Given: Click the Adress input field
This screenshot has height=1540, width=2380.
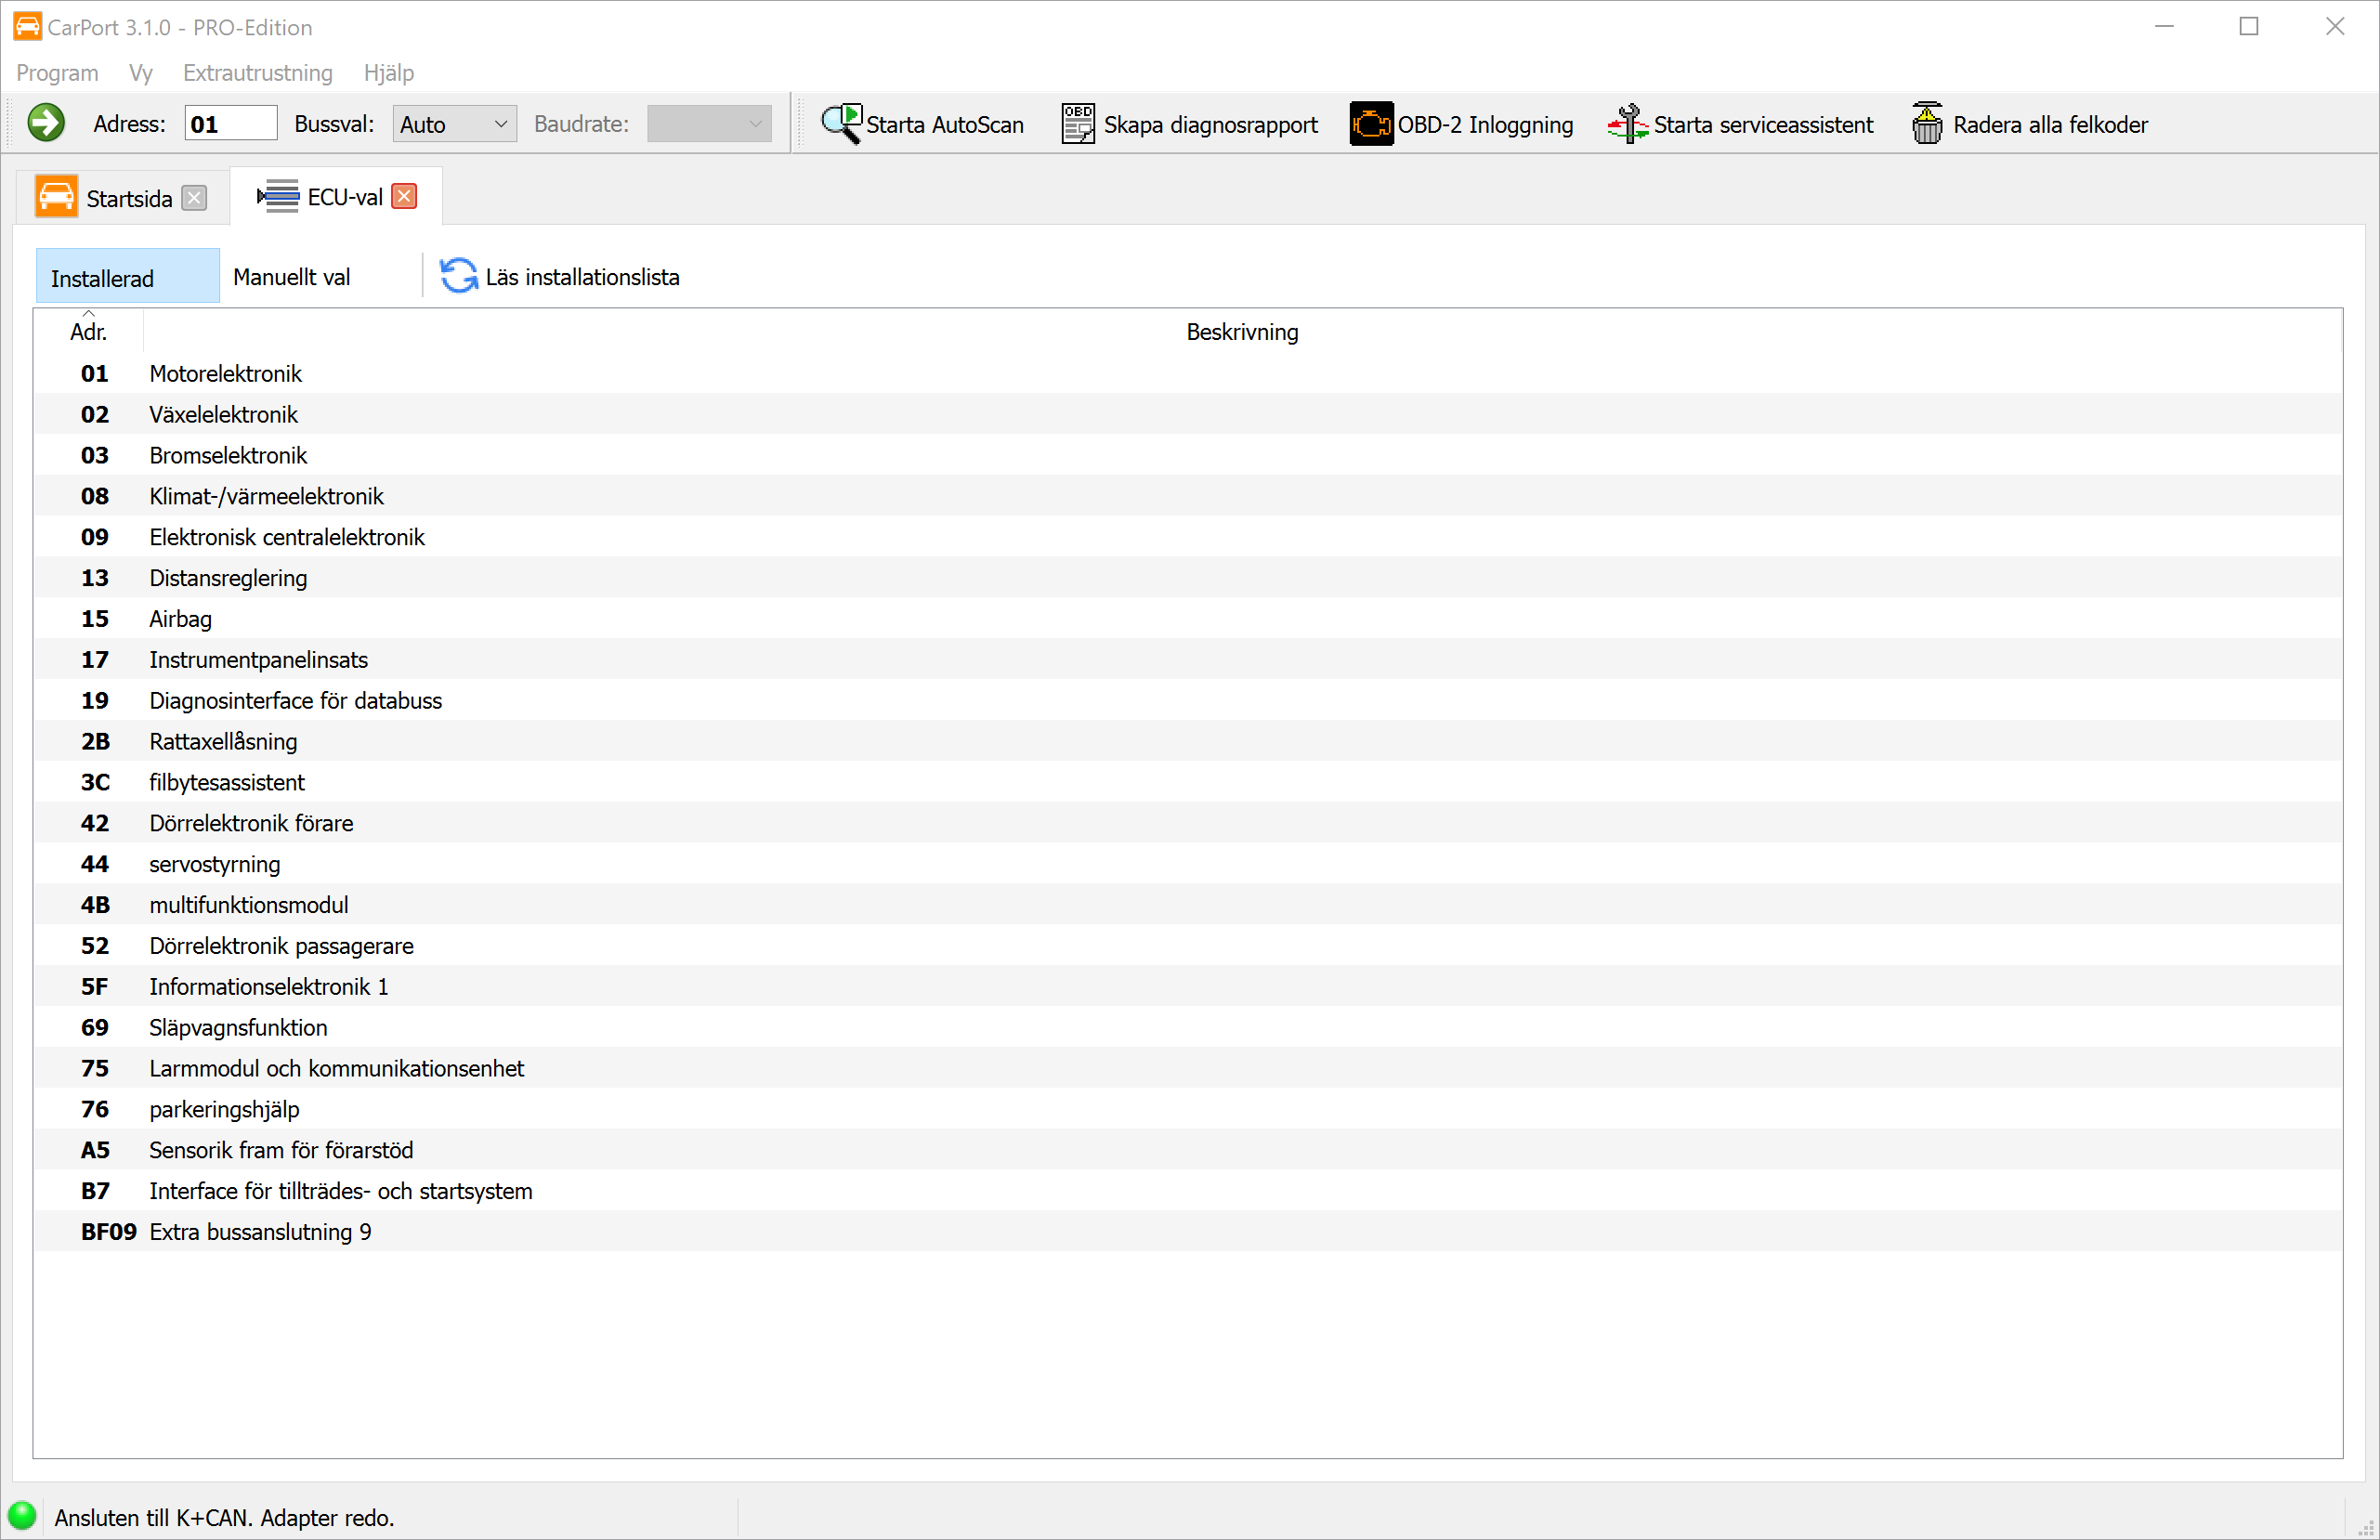Looking at the screenshot, I should [231, 124].
